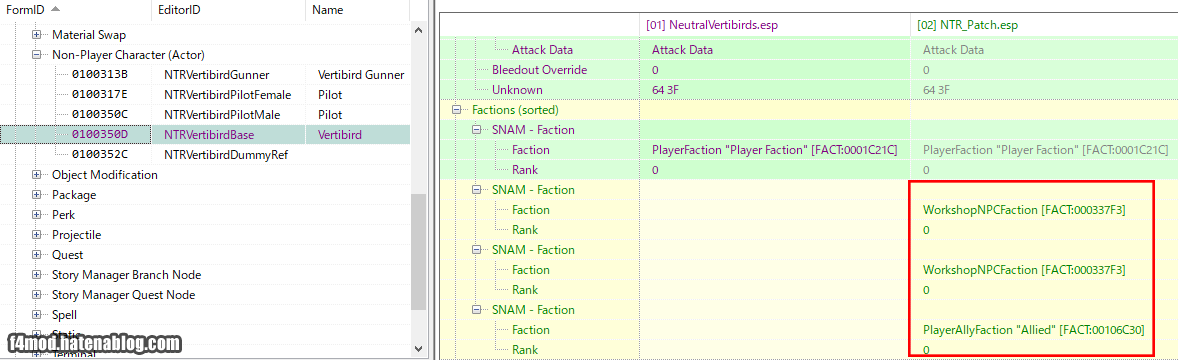Select PlayerFaction value in NeutralVertibirds.esp column

click(x=775, y=150)
